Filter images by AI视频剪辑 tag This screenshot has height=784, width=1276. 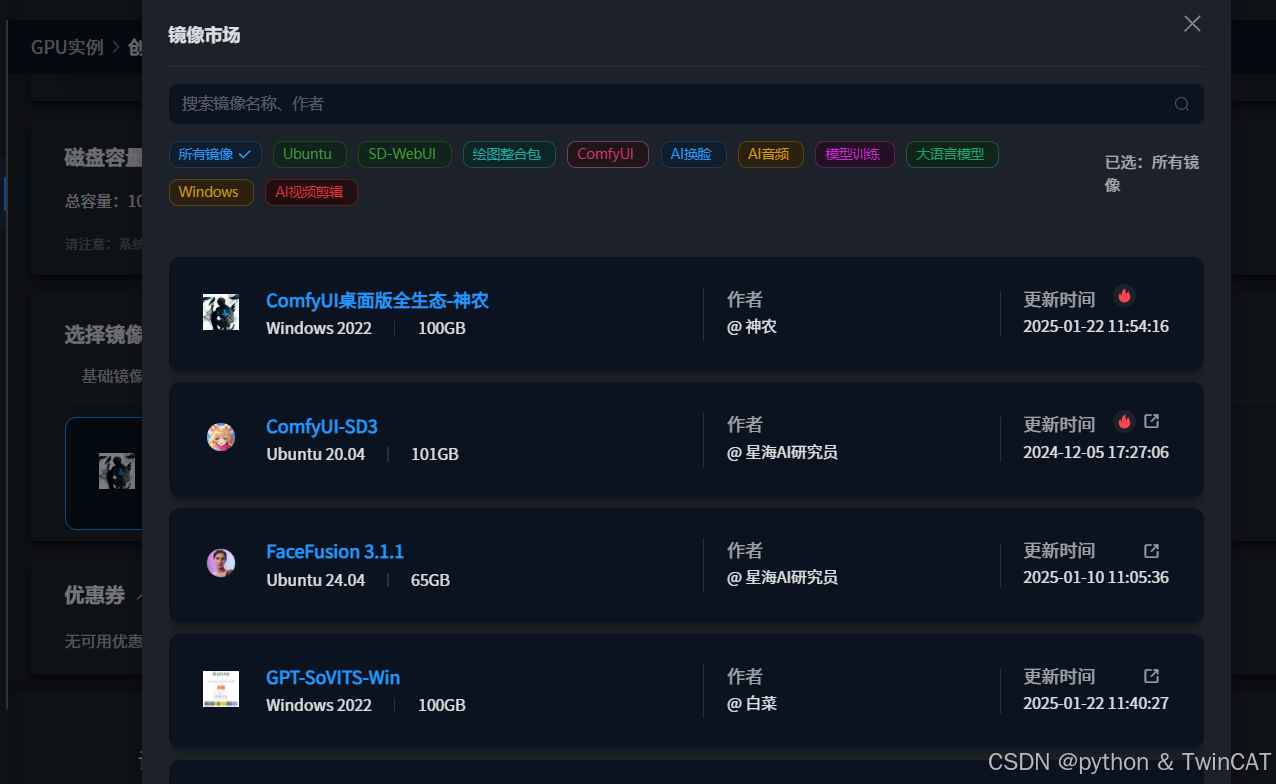click(x=311, y=192)
